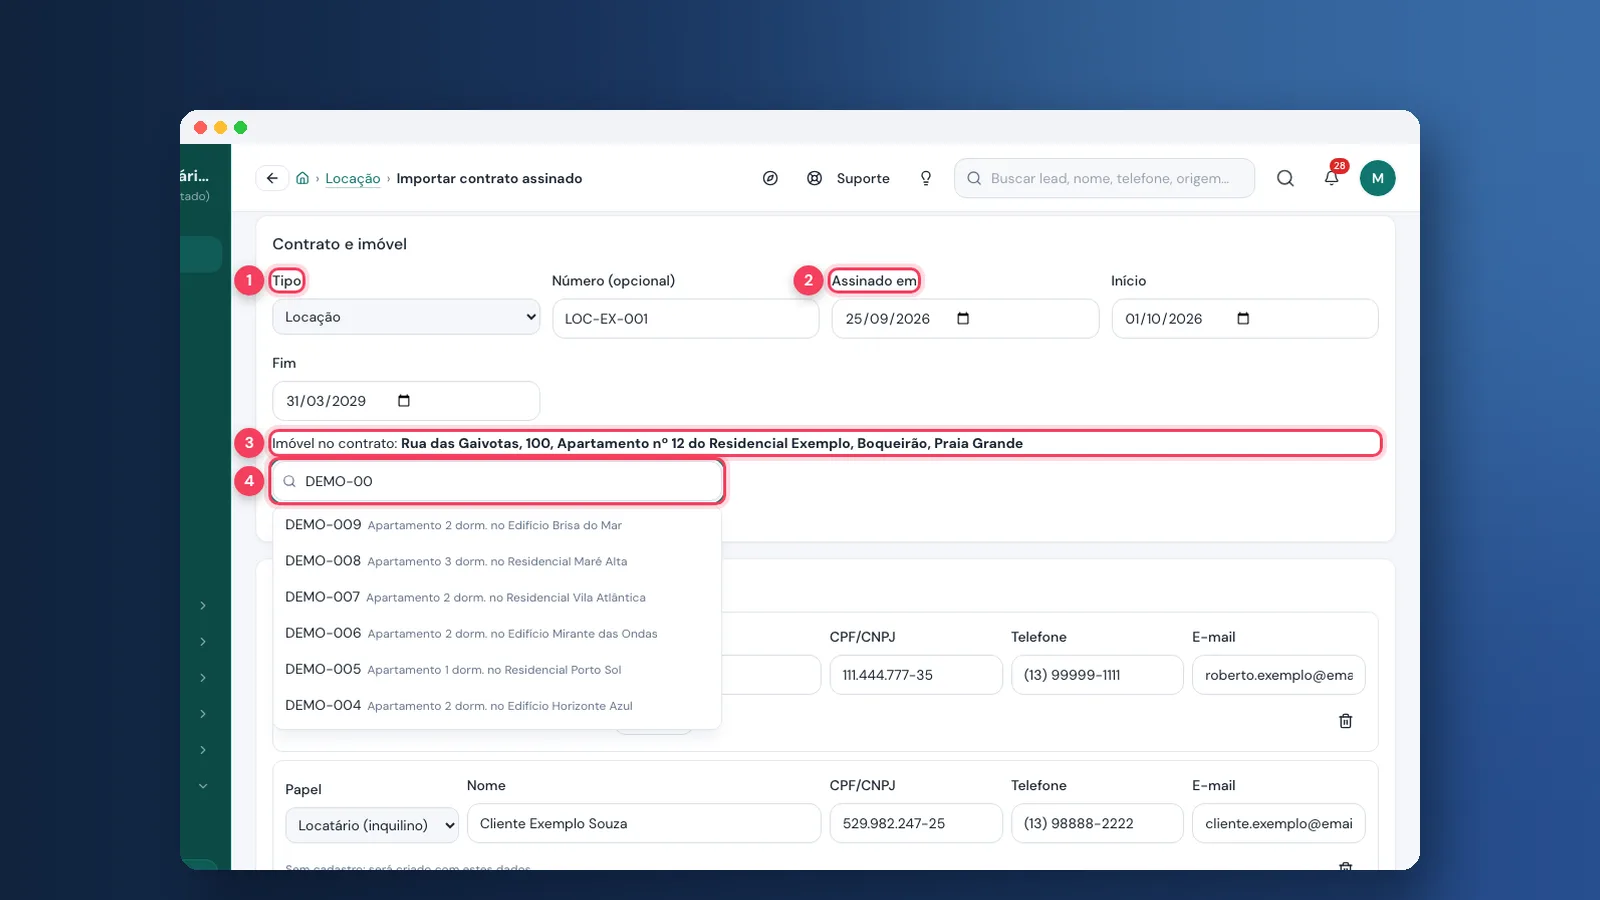Open the Tipo Locação dropdown
1600x900 pixels.
pyautogui.click(x=406, y=317)
